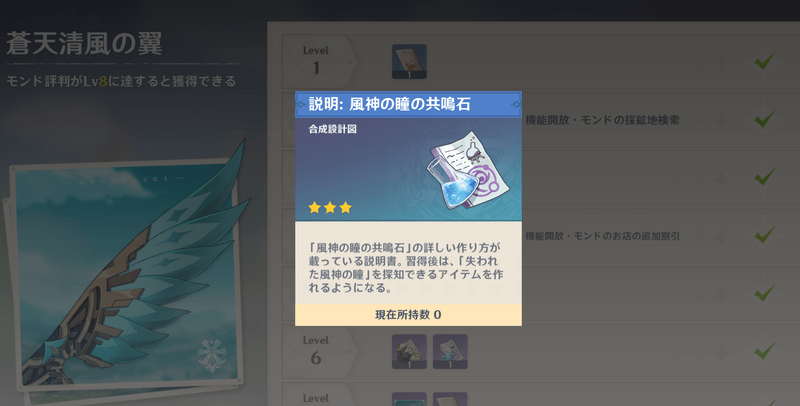Select the Level 1 badge
800x406 pixels.
point(316,61)
